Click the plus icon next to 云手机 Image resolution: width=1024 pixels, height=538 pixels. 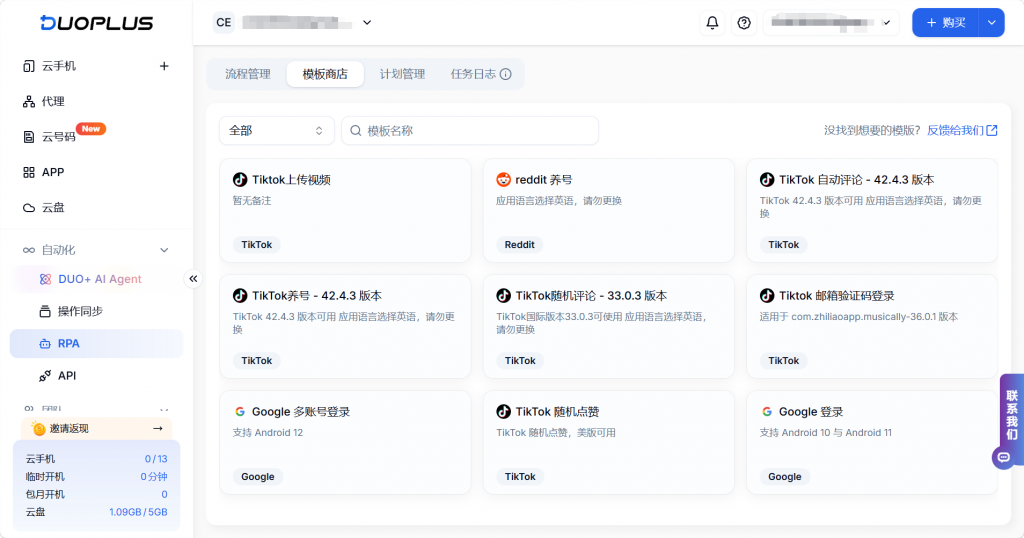(164, 66)
